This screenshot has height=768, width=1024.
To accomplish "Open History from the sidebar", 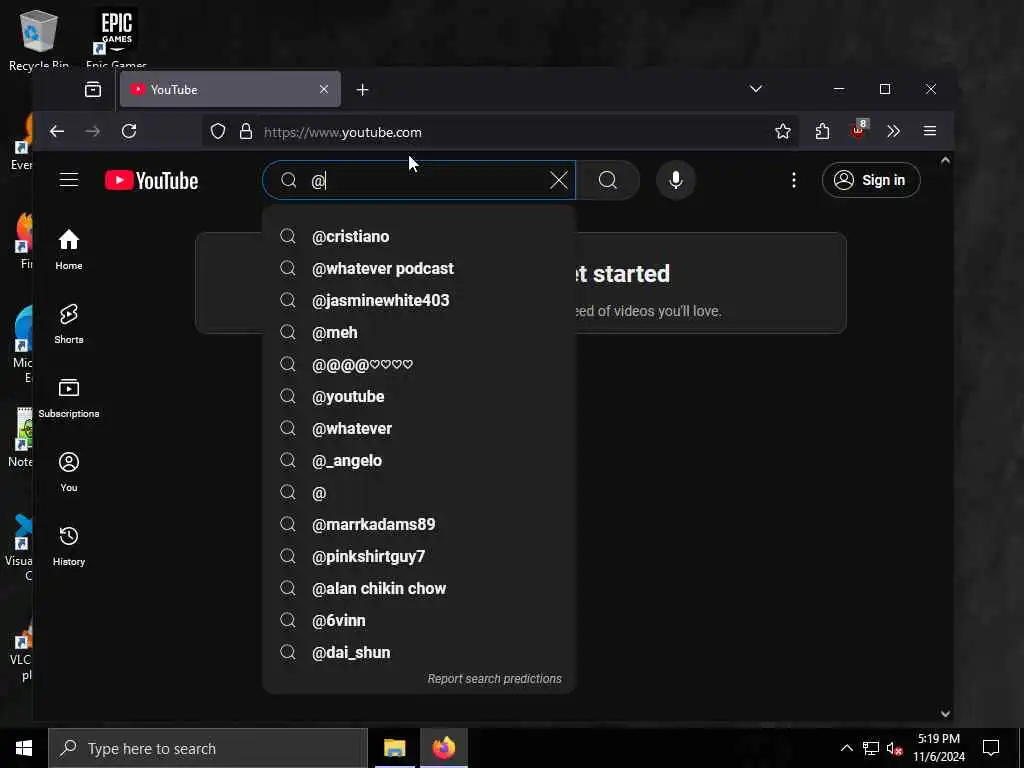I will [69, 545].
